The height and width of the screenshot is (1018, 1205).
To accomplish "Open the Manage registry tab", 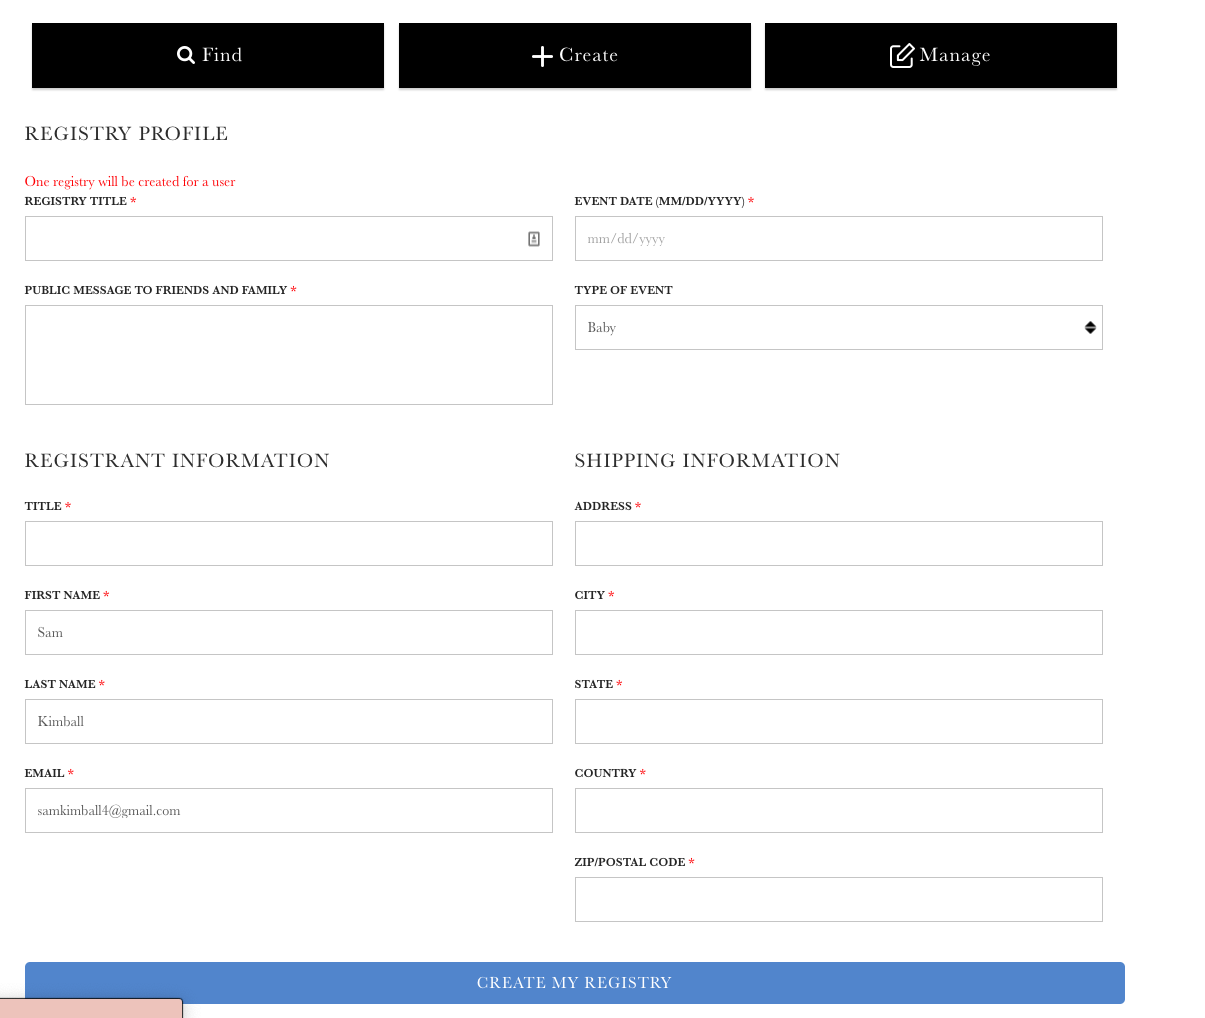I will (941, 55).
